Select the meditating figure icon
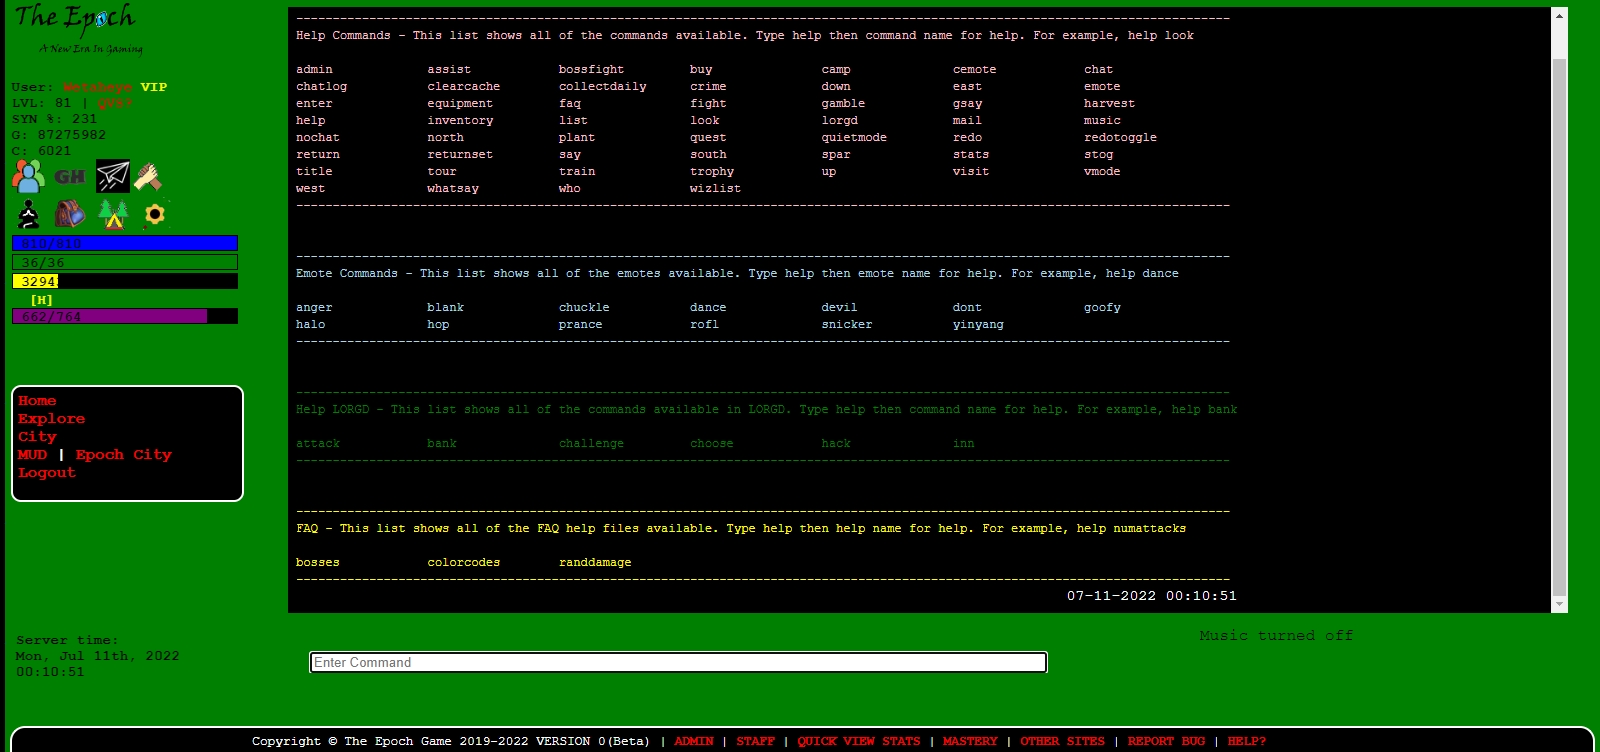Viewport: 1600px width, 752px height. pyautogui.click(x=29, y=214)
